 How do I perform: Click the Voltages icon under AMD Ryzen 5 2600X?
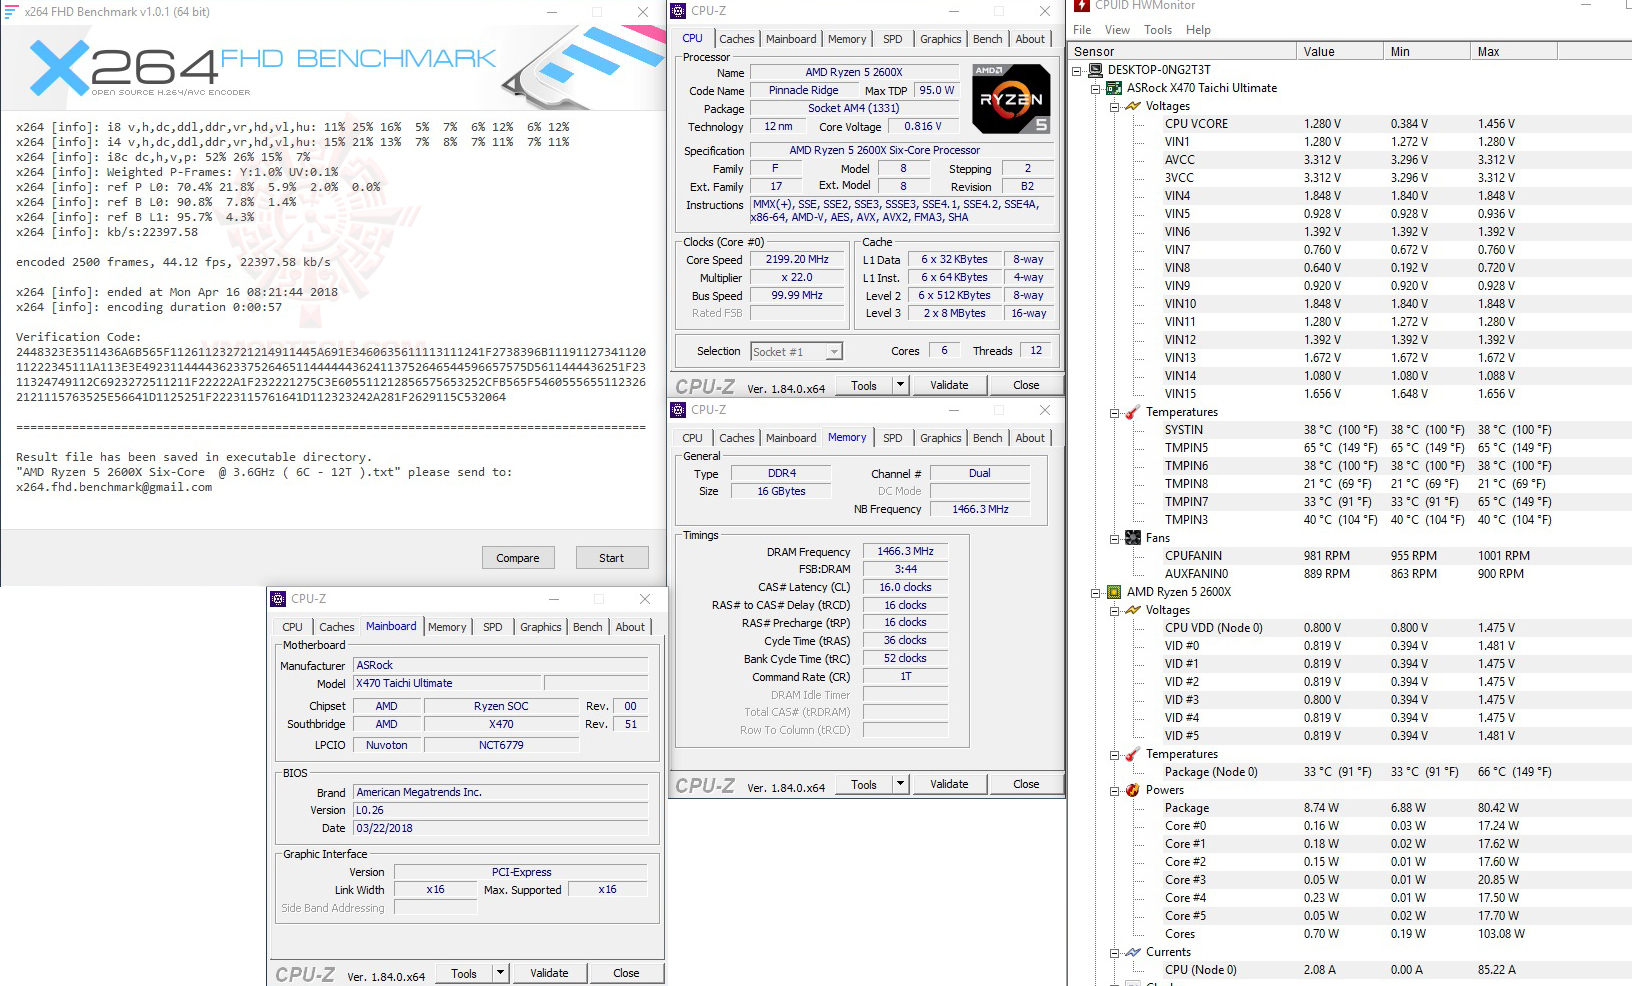(x=1133, y=610)
